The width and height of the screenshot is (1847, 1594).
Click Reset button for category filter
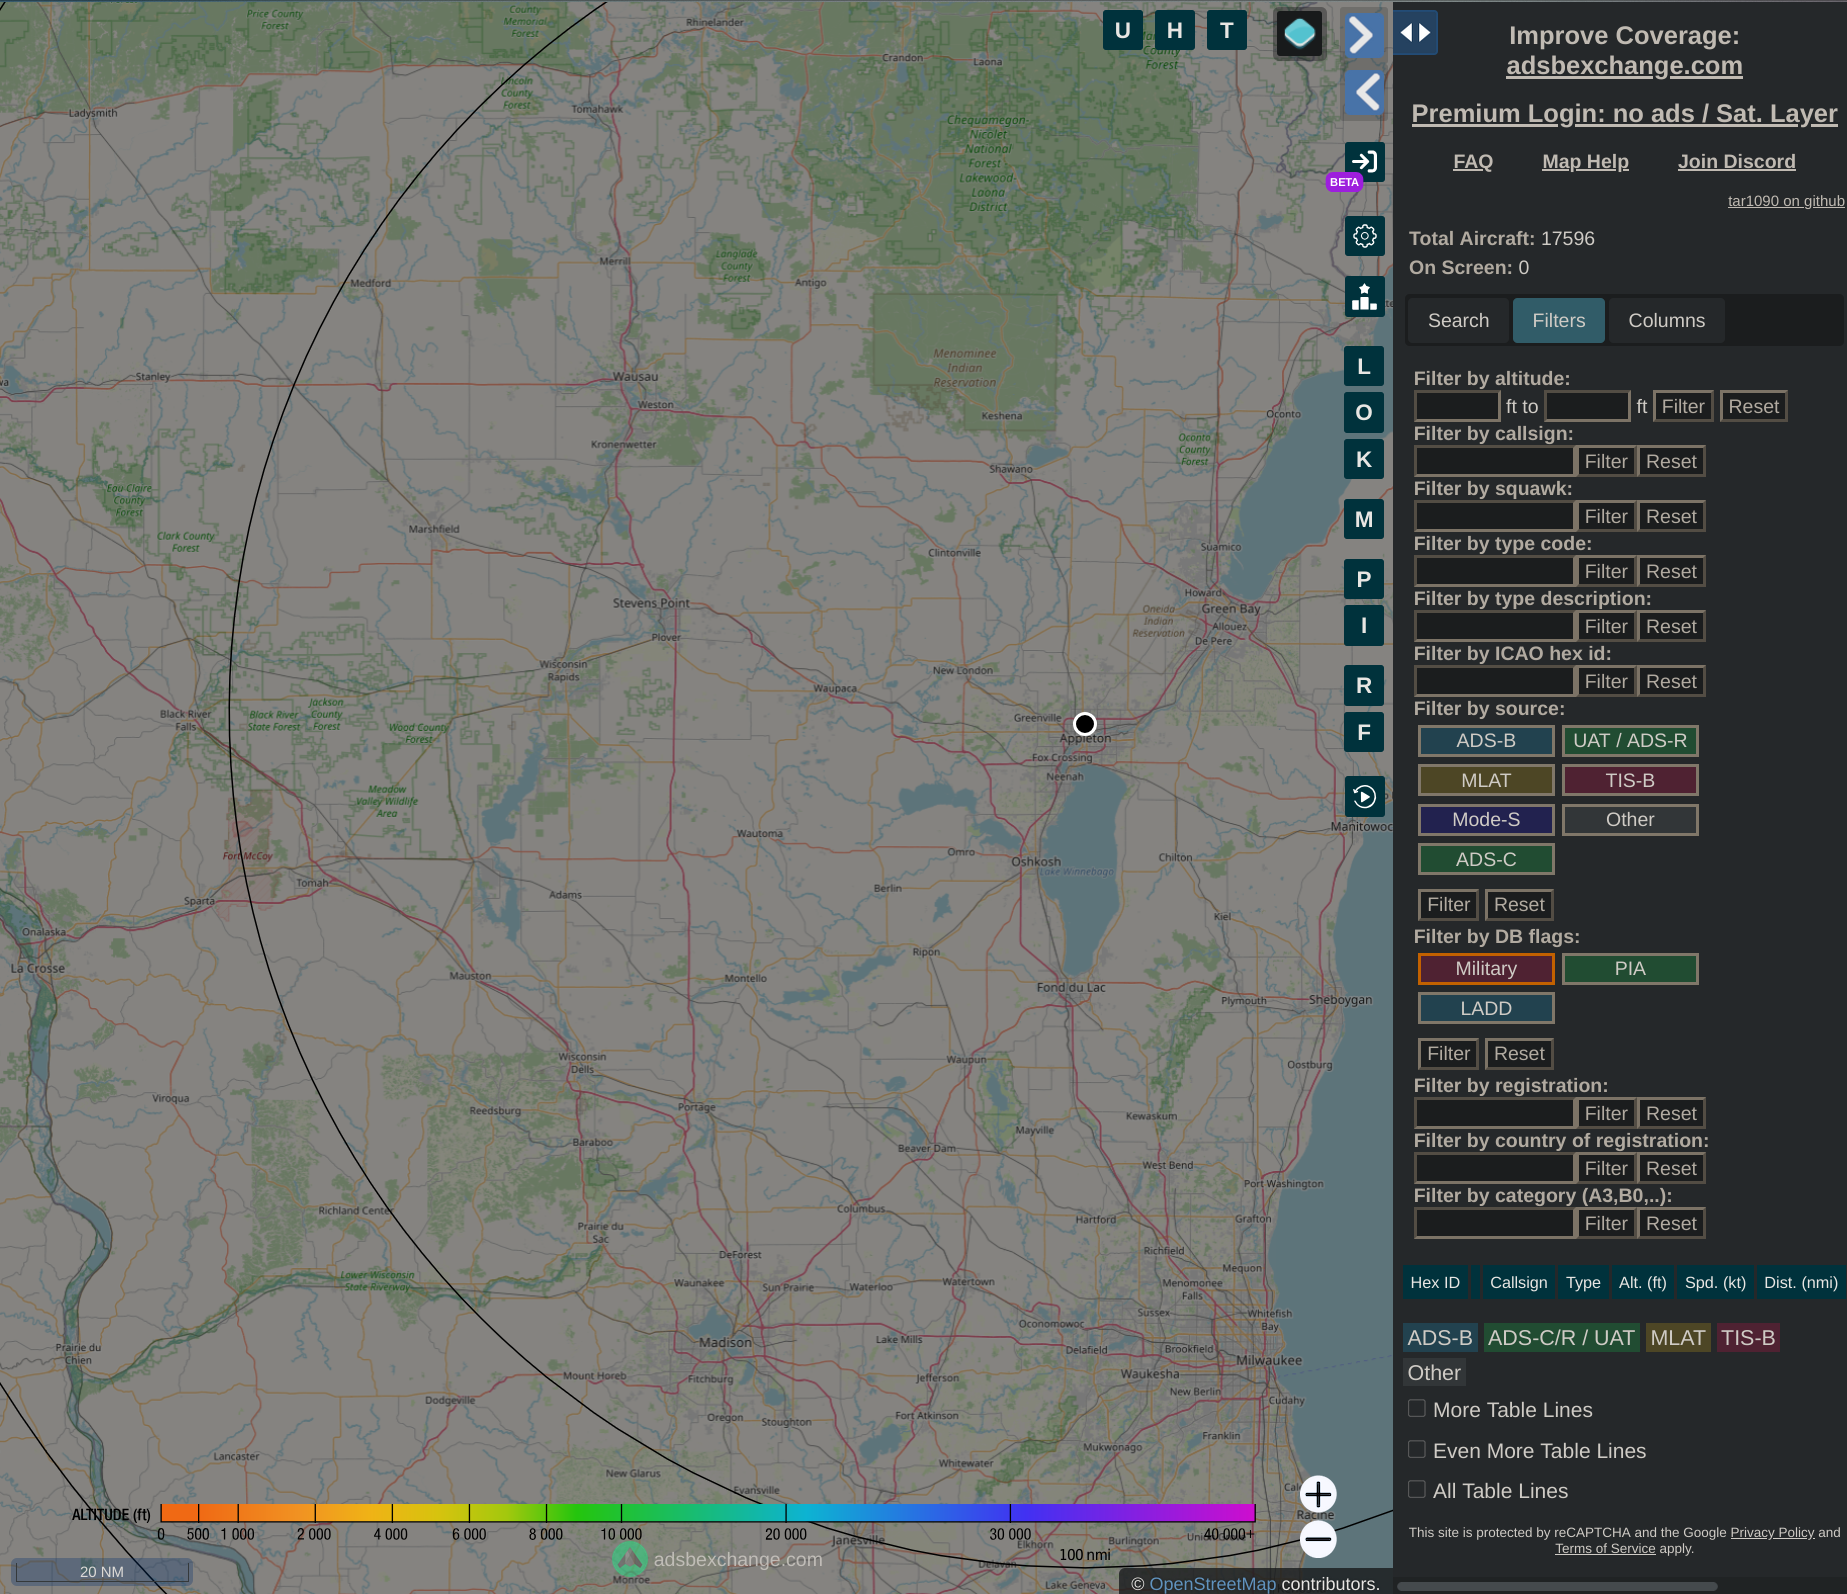[1671, 1223]
